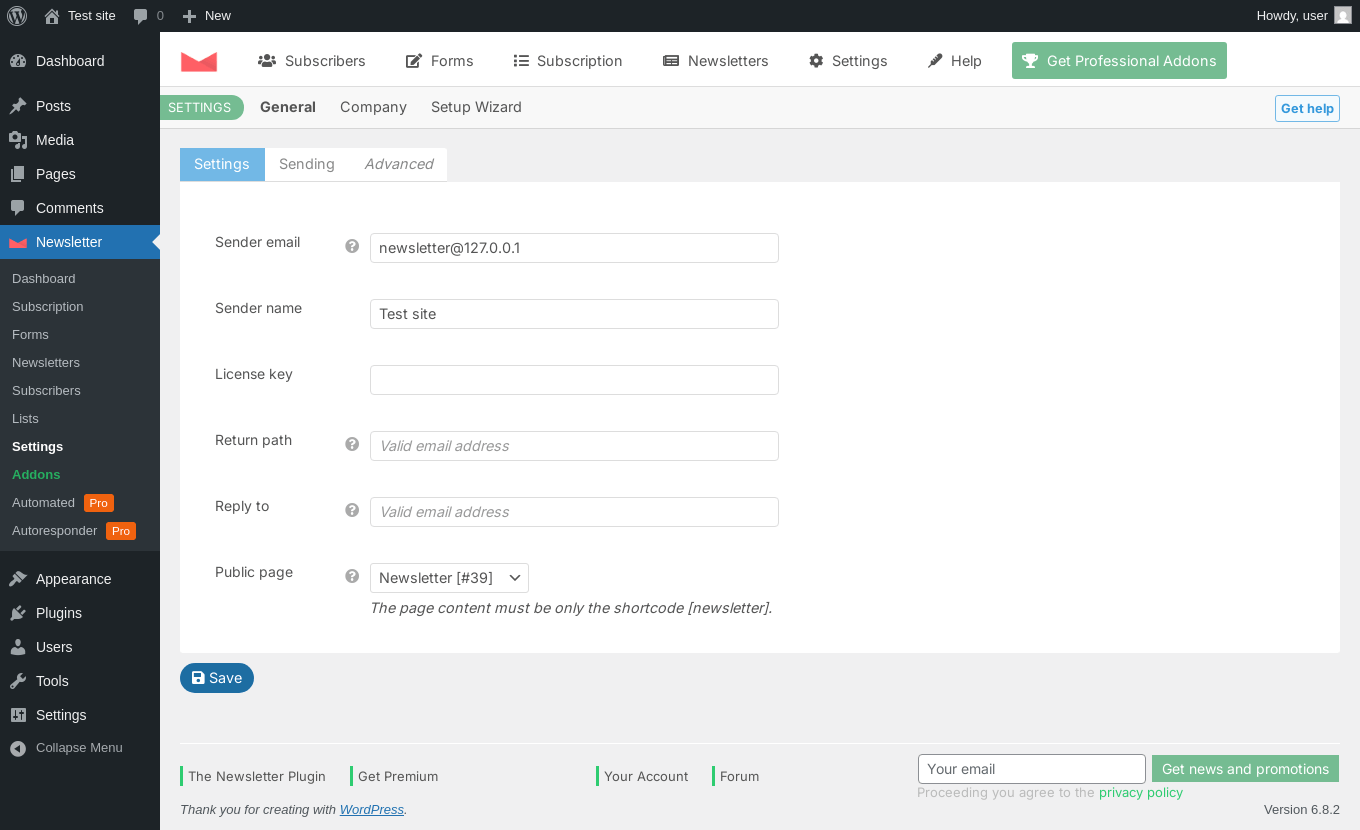Click the help icon beside Reply to

click(x=352, y=510)
